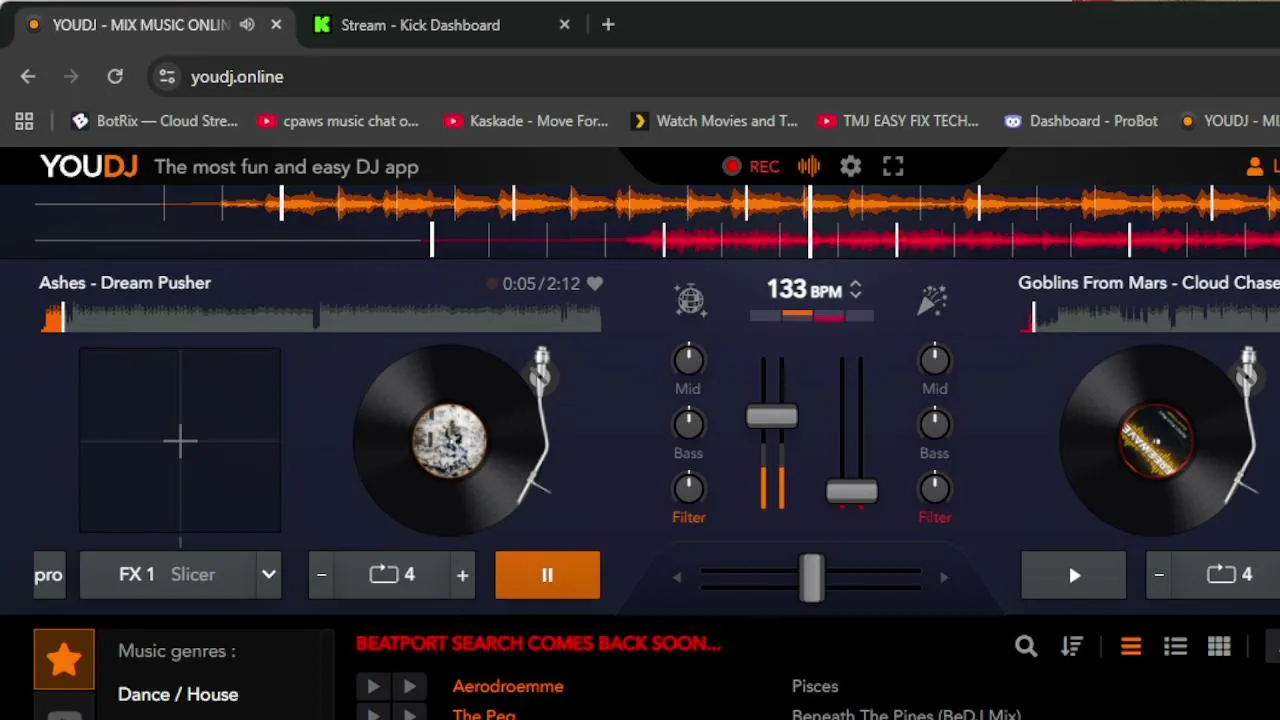Image resolution: width=1280 pixels, height=720 pixels.
Task: Toggle the left deck 4-beat loop
Action: [x=392, y=575]
